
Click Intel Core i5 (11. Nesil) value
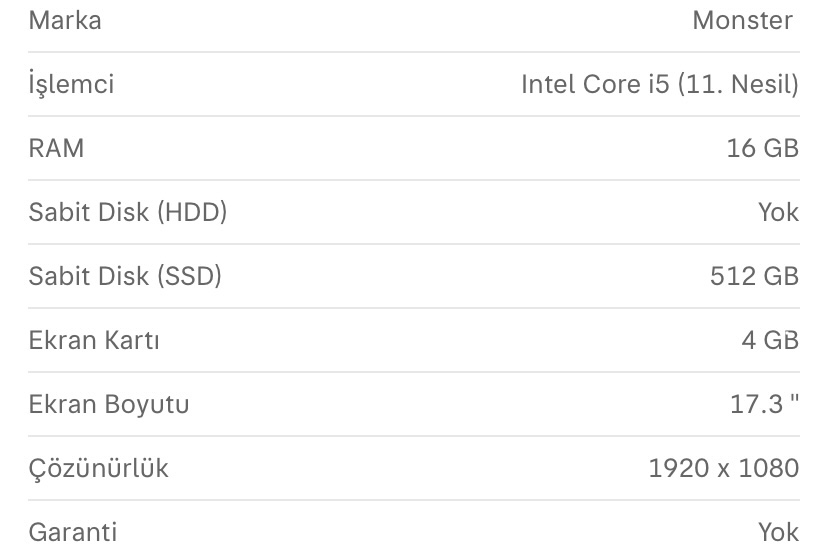click(660, 84)
